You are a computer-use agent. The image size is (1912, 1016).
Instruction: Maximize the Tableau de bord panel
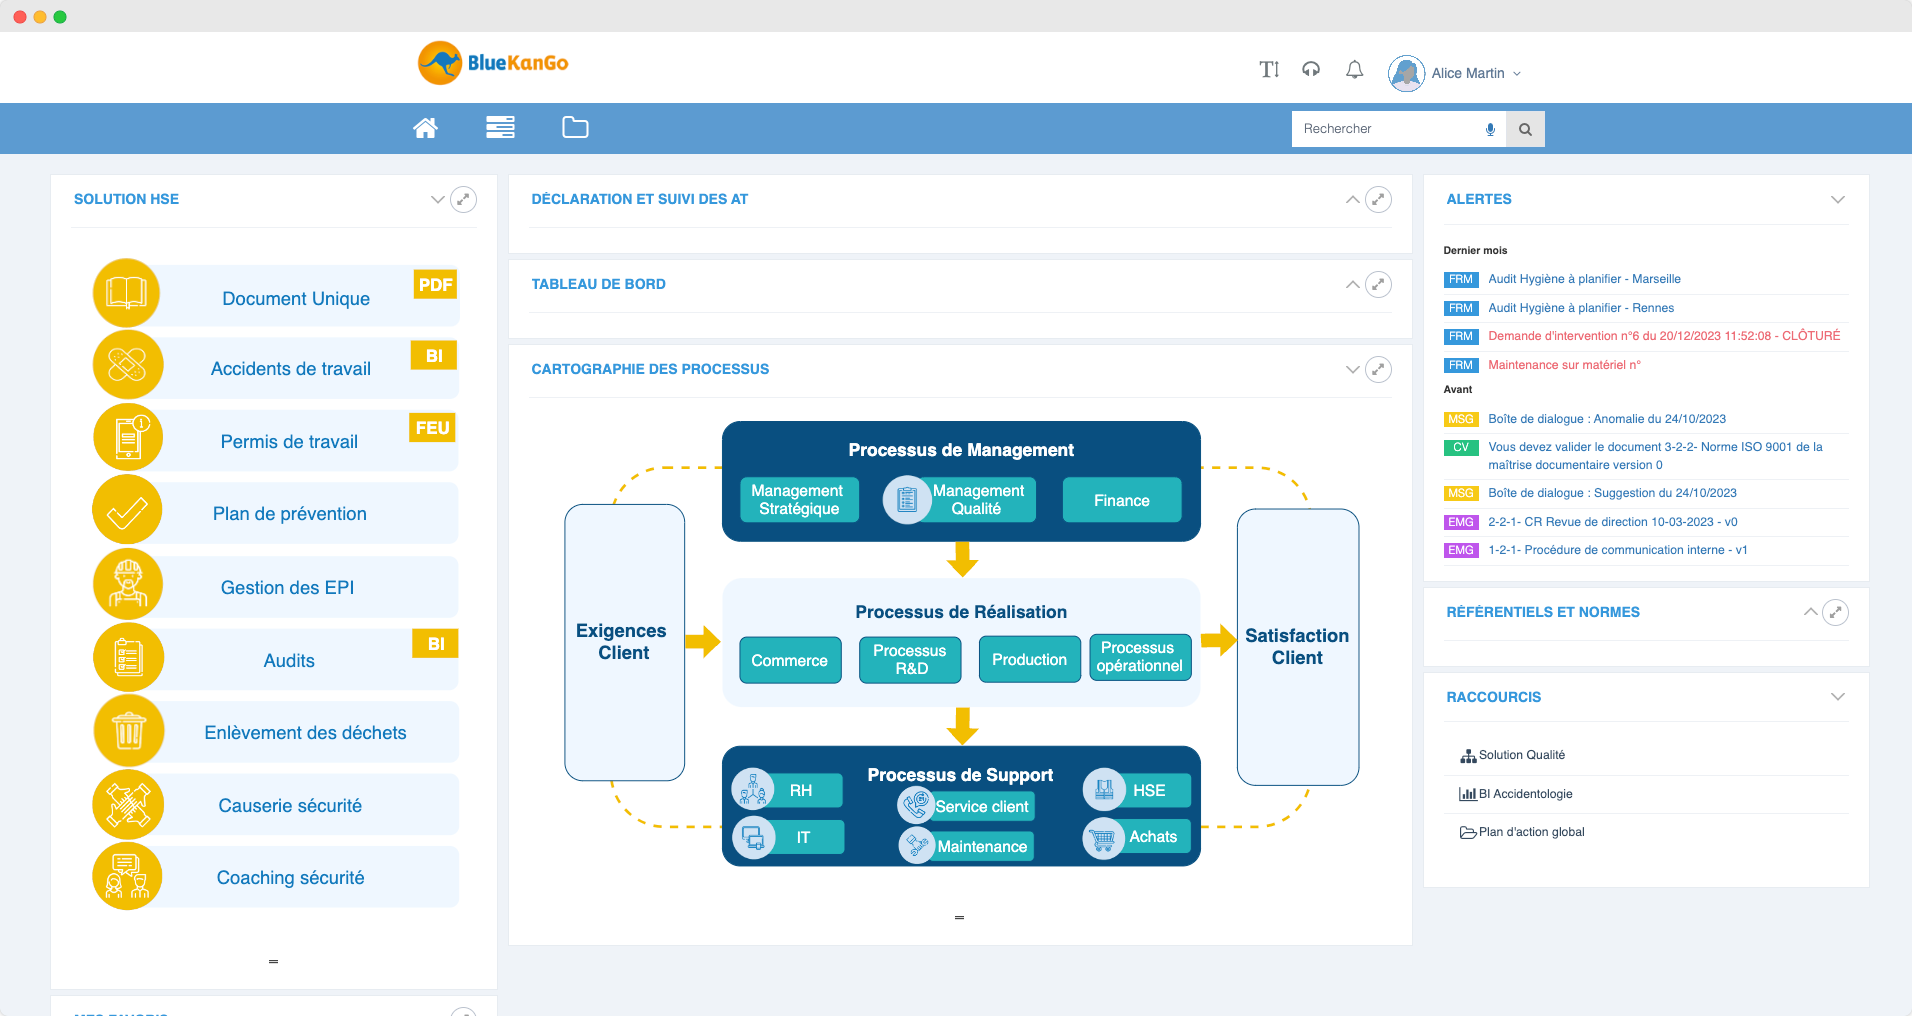1378,284
